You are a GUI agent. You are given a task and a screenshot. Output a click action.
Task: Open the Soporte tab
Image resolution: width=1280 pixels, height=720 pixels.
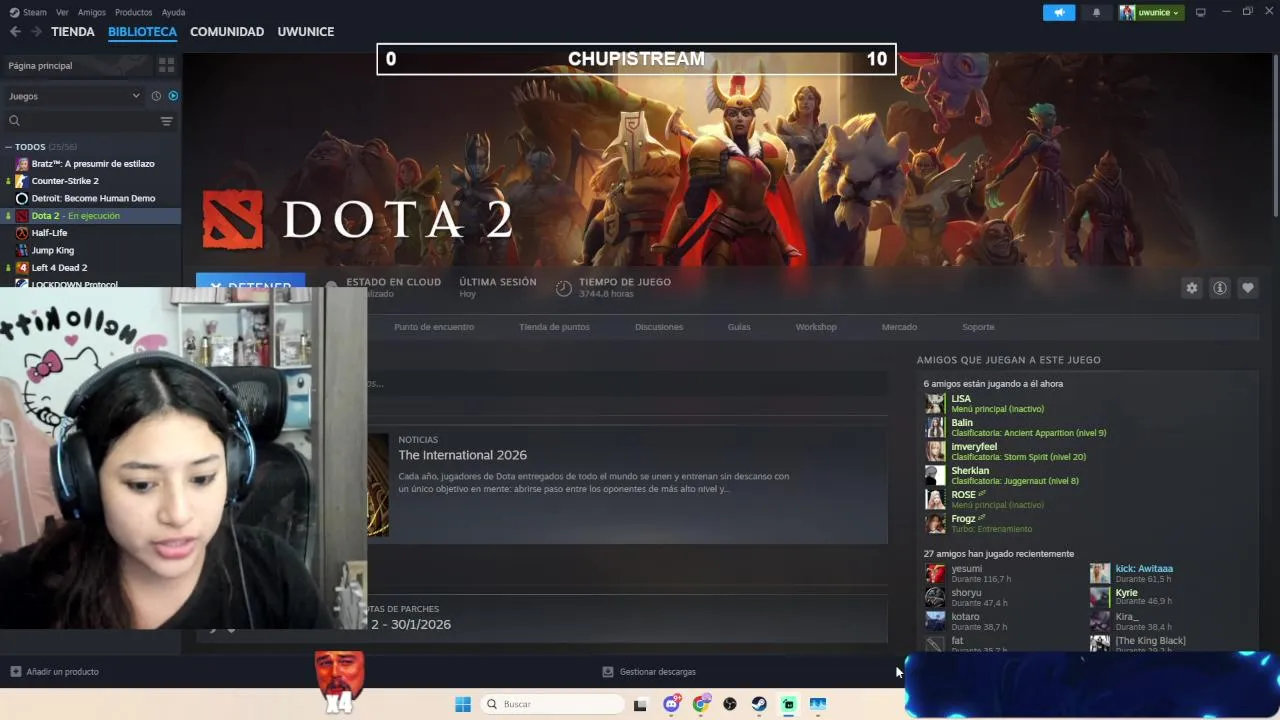pos(978,327)
